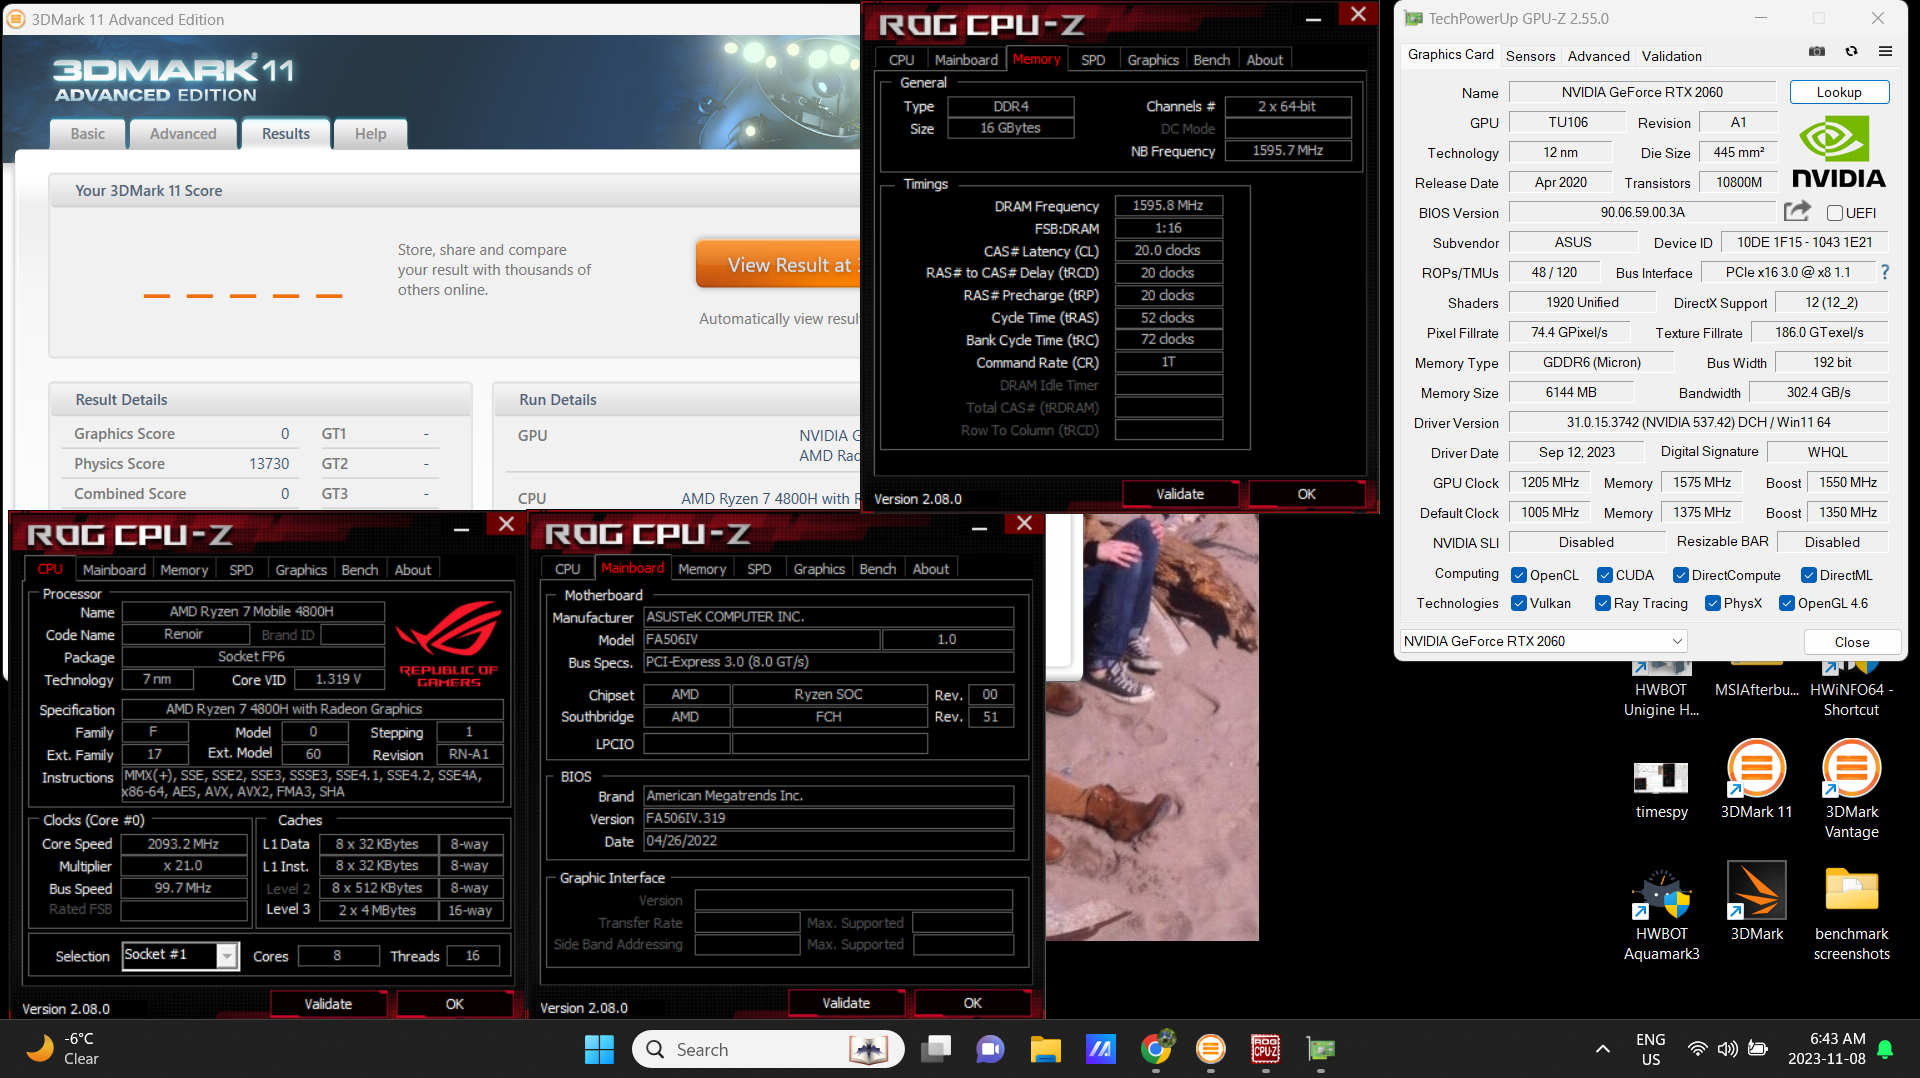1920x1078 pixels.
Task: Click the Physics Score value 13730
Action: pos(268,464)
